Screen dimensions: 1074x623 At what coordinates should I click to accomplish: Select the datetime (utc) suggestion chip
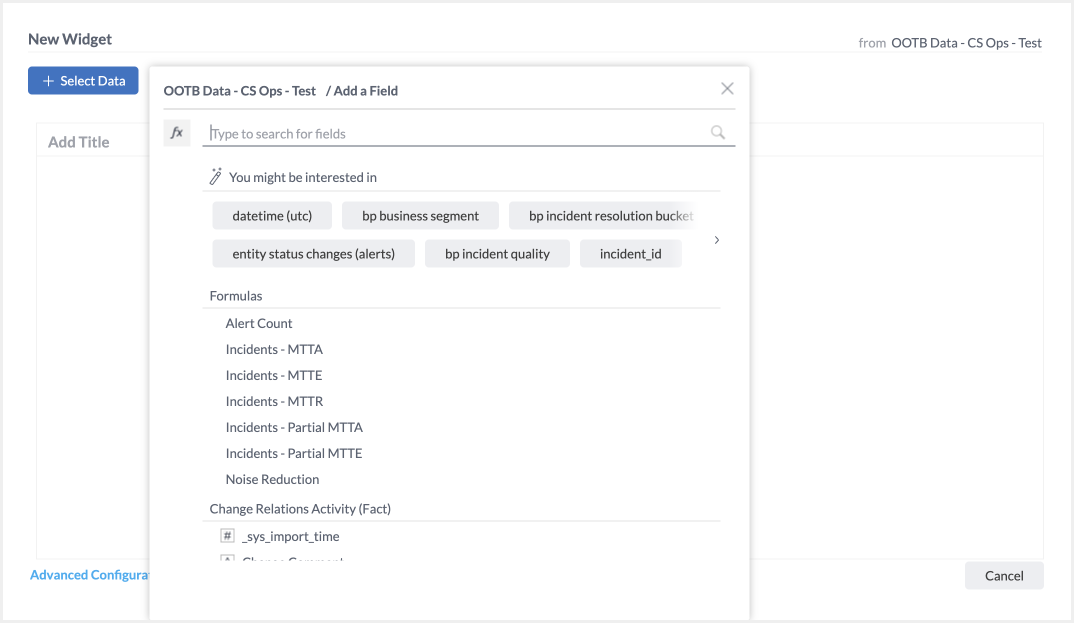point(272,216)
